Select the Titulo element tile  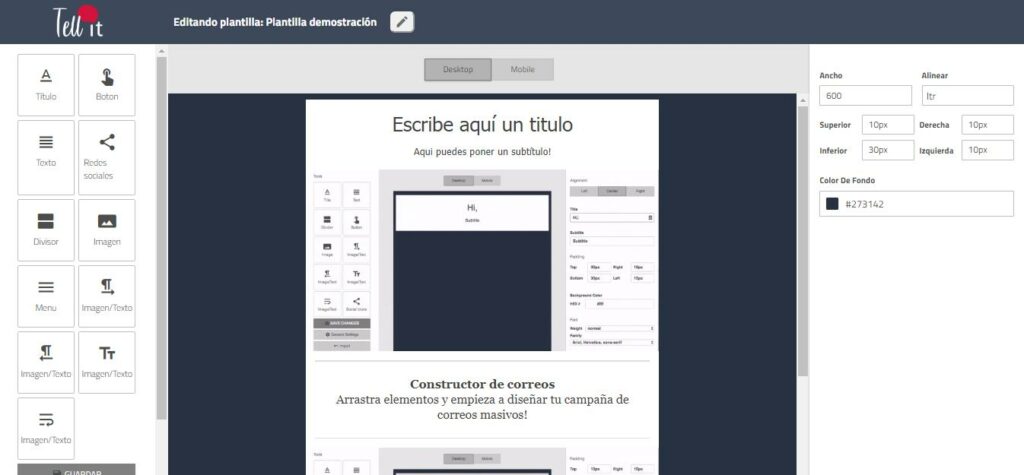[x=46, y=85]
